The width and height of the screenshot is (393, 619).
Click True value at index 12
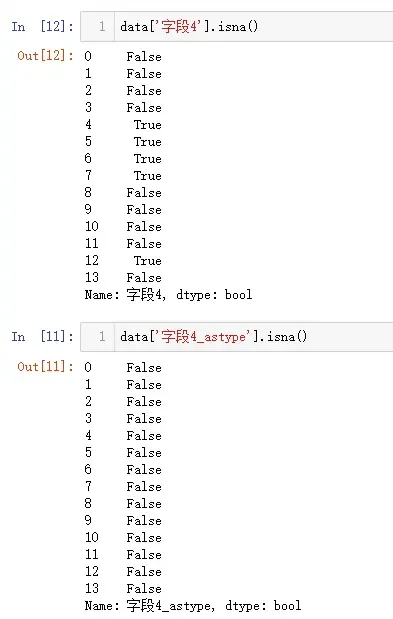pos(148,261)
